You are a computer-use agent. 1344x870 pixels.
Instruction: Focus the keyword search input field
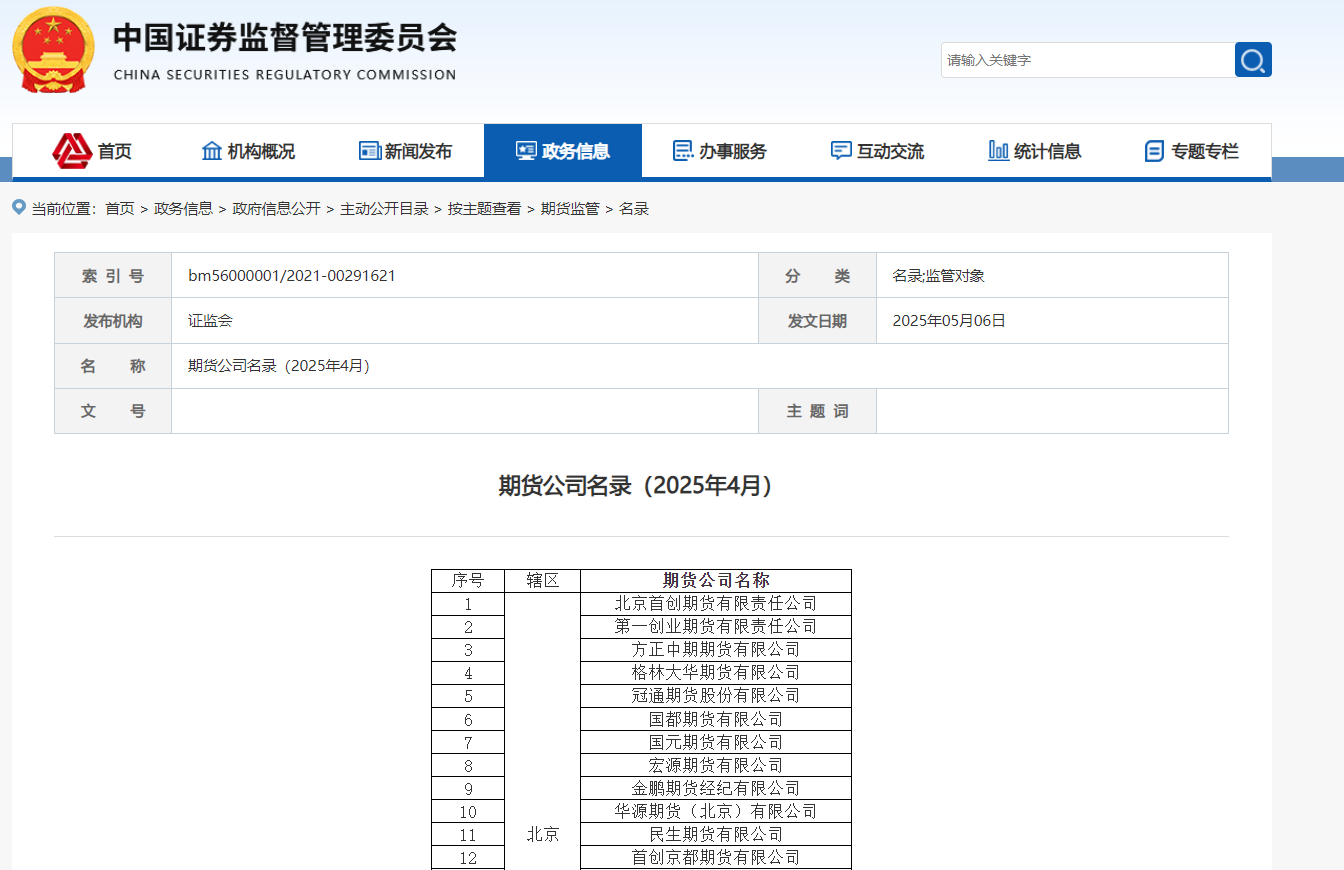tap(1088, 60)
